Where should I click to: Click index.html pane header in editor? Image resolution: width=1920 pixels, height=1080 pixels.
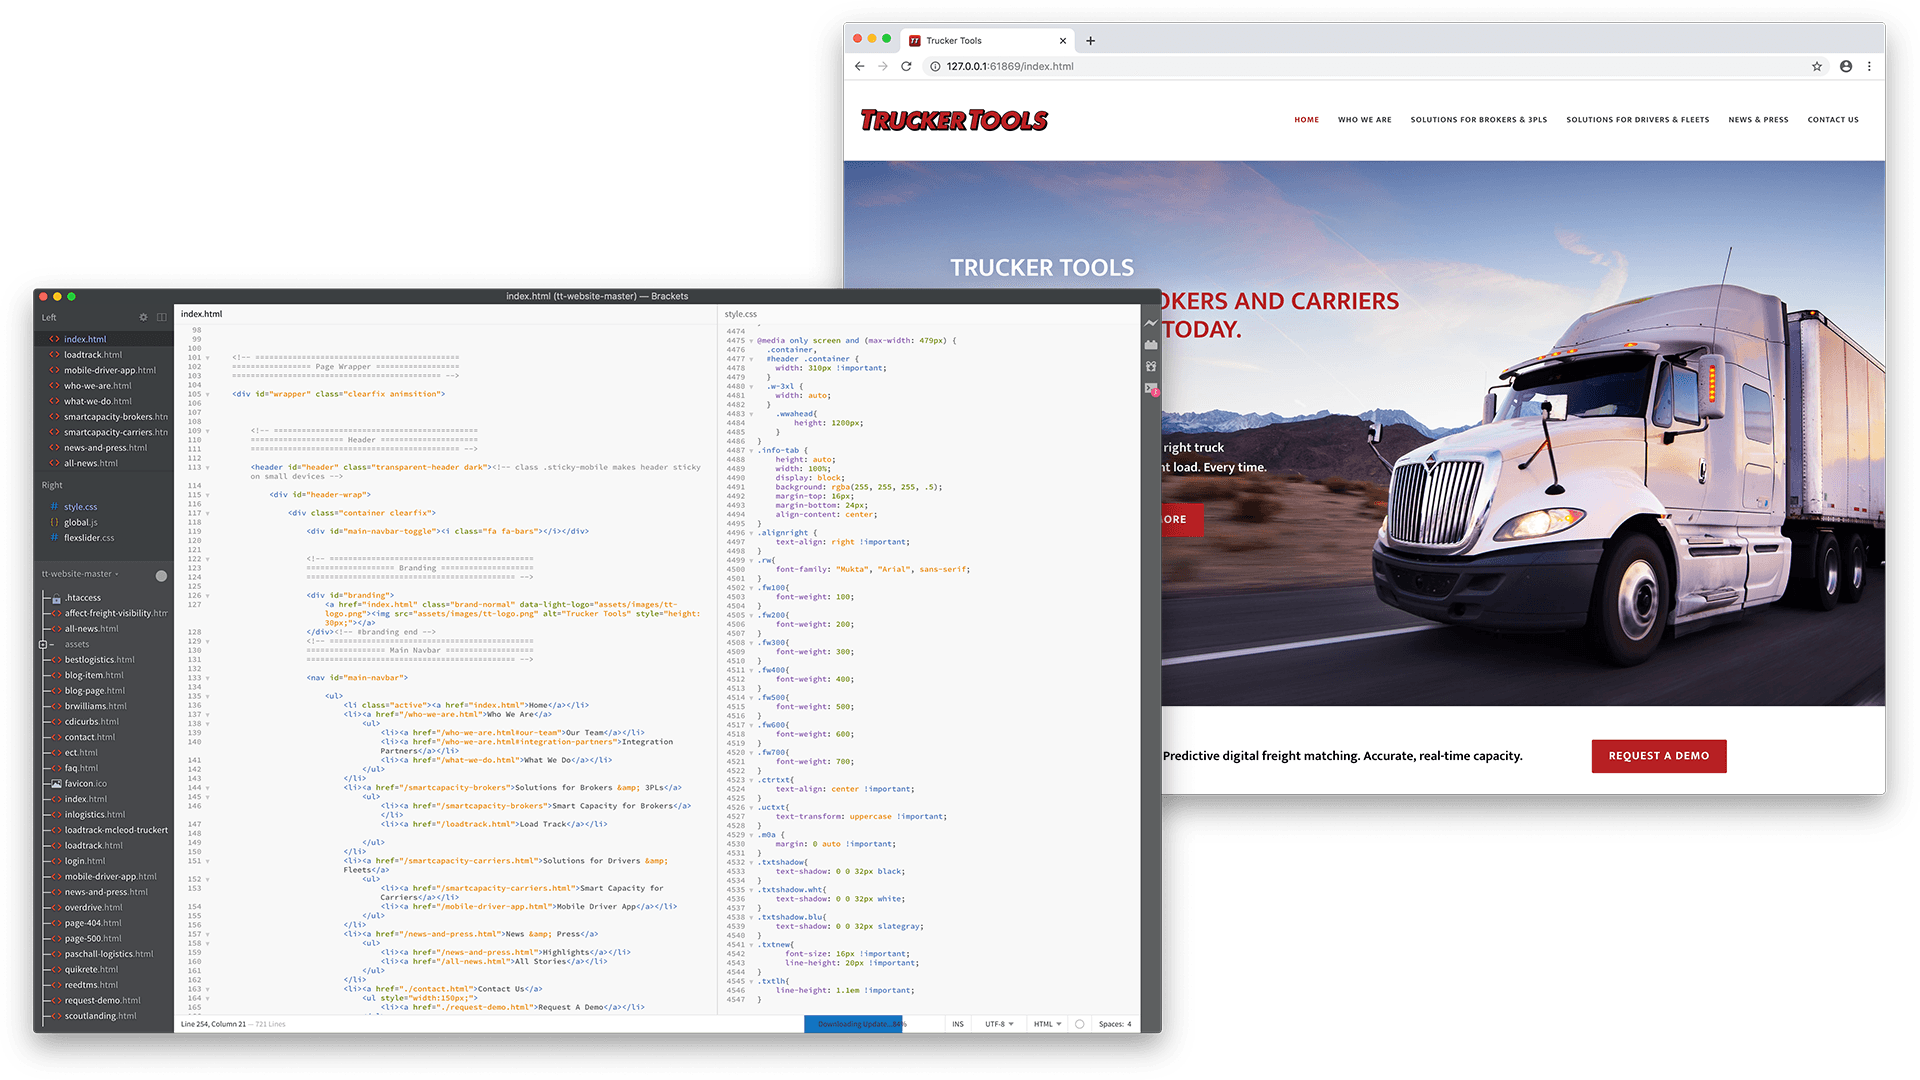pyautogui.click(x=201, y=314)
